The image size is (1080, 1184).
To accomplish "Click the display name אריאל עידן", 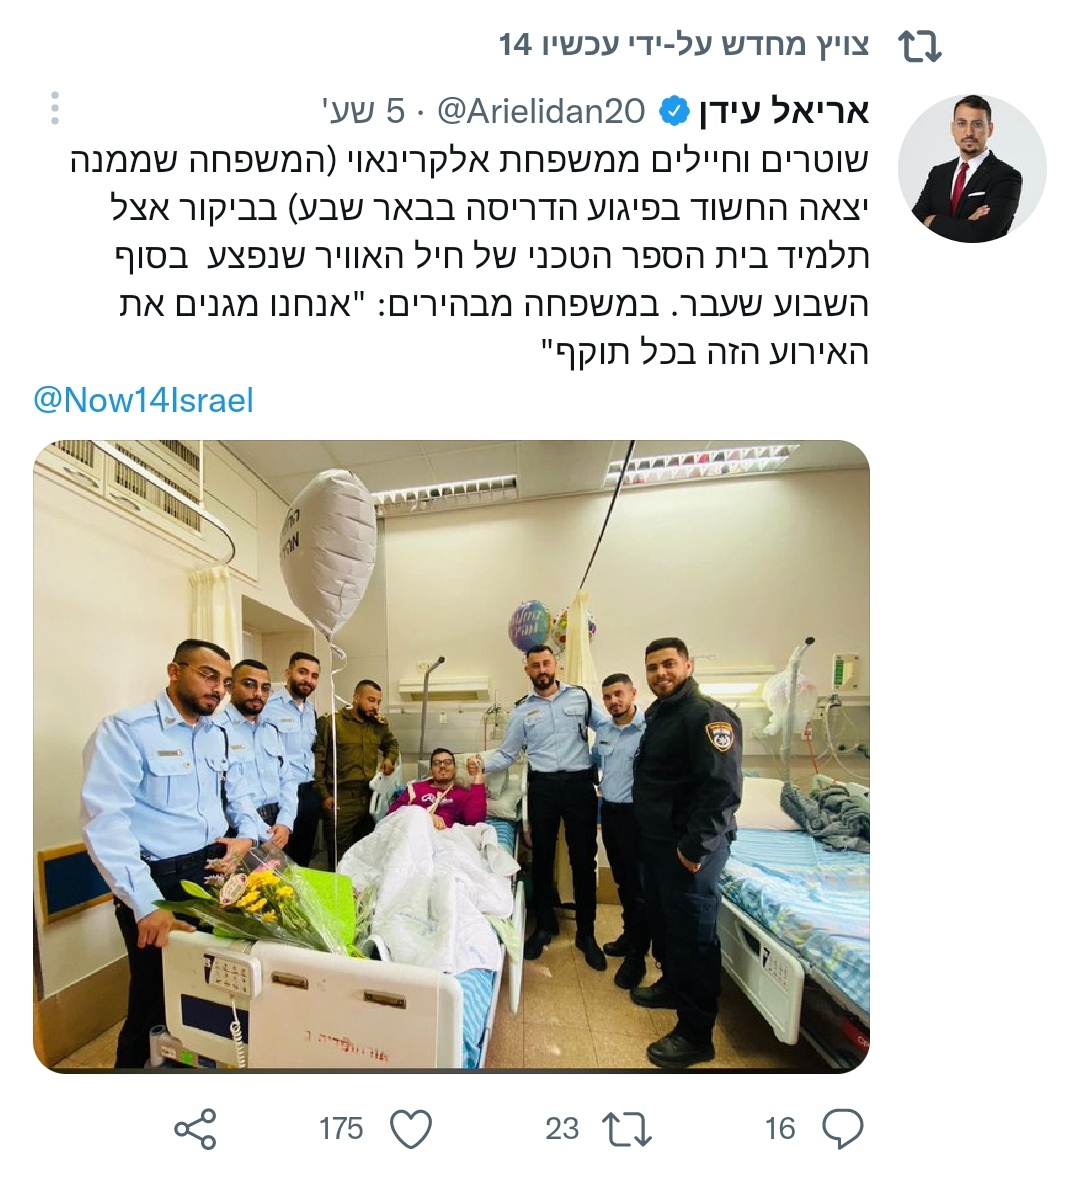I will pyautogui.click(x=786, y=112).
